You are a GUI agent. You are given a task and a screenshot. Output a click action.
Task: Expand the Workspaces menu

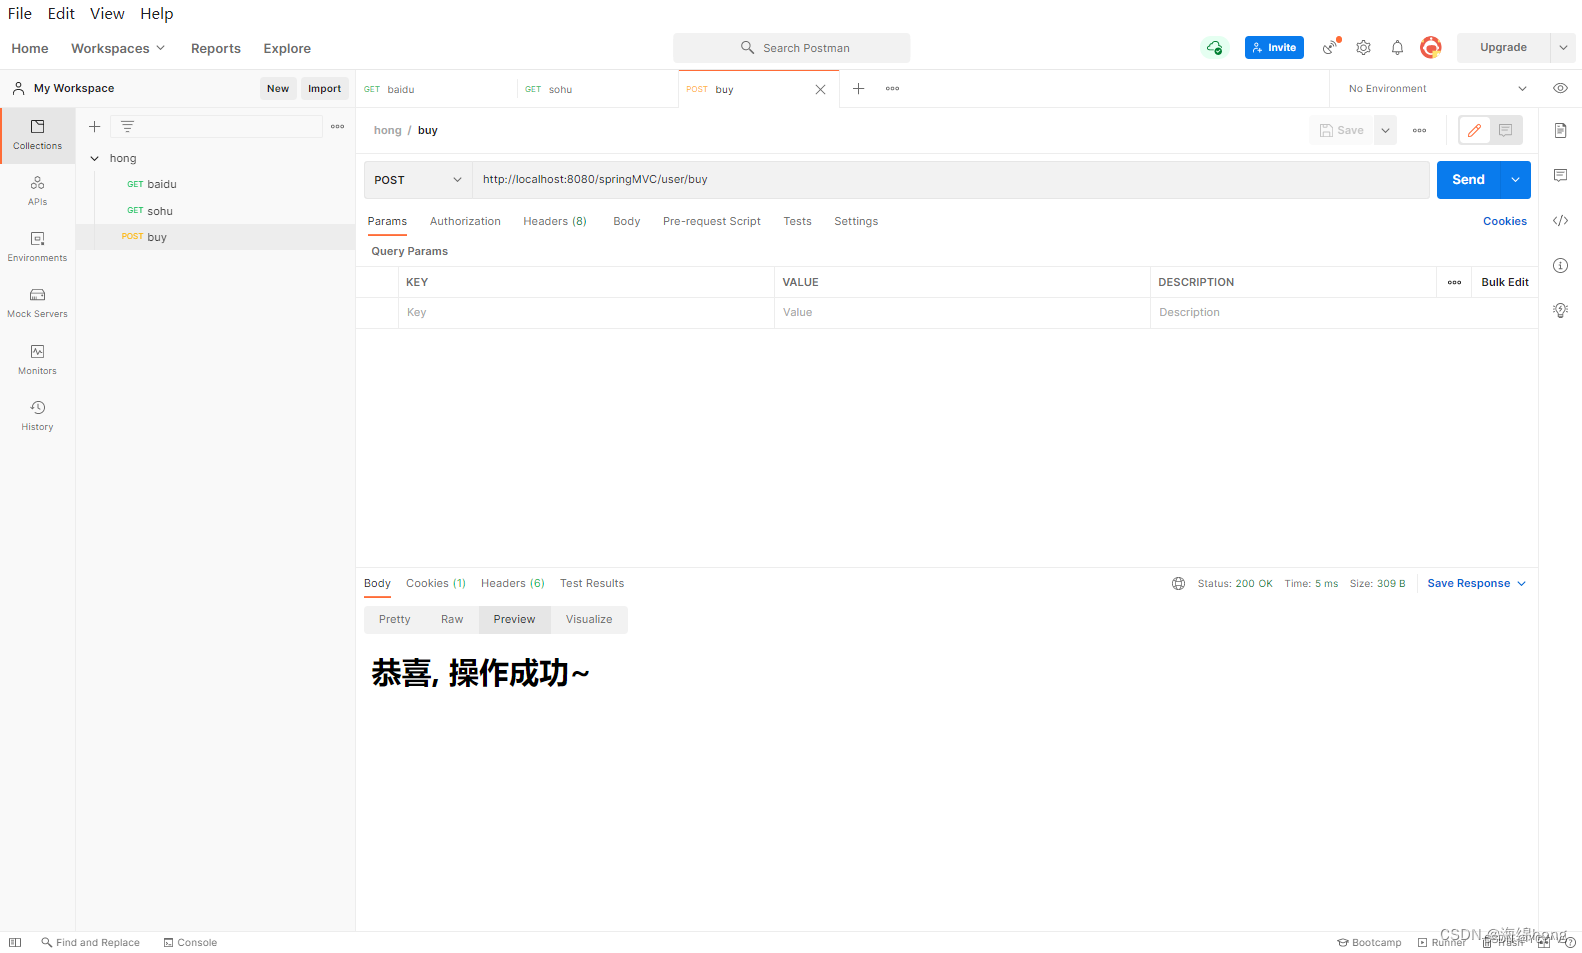118,48
